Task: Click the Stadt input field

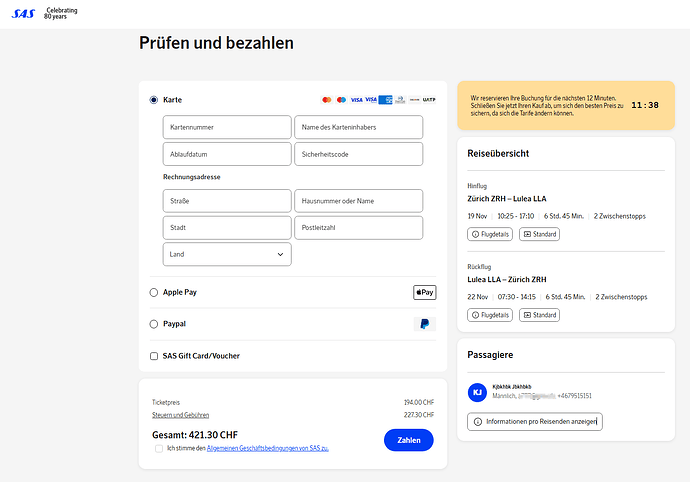Action: (227, 228)
